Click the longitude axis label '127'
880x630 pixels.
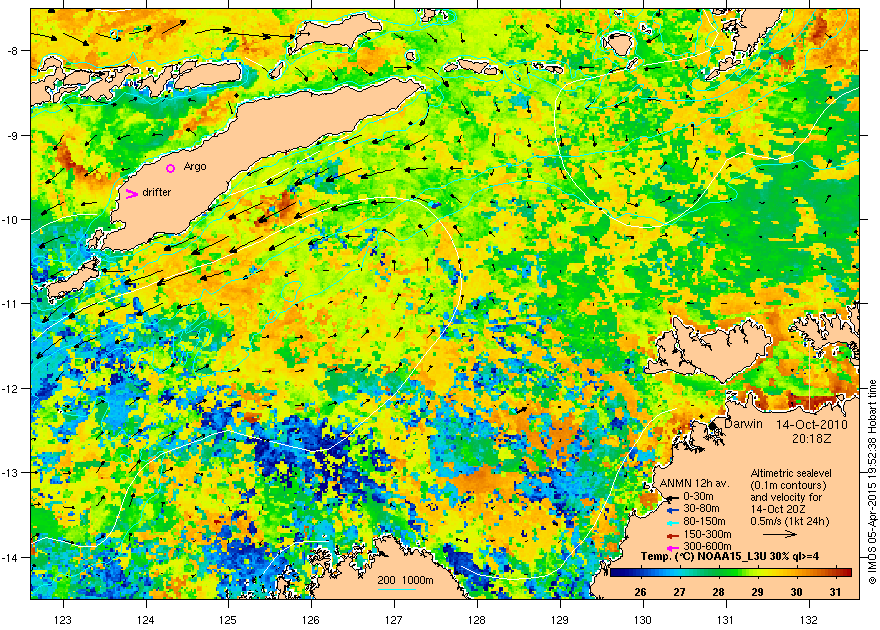[394, 619]
